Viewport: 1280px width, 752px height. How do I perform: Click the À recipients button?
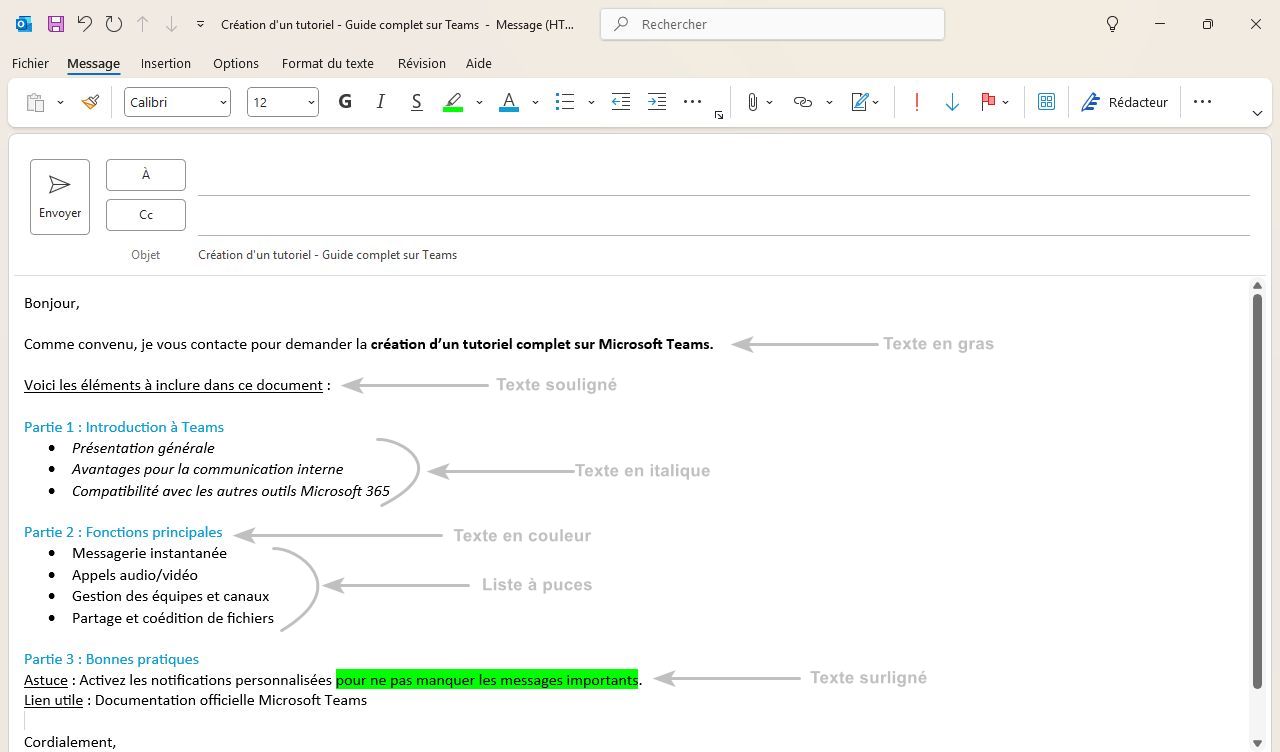click(x=146, y=175)
